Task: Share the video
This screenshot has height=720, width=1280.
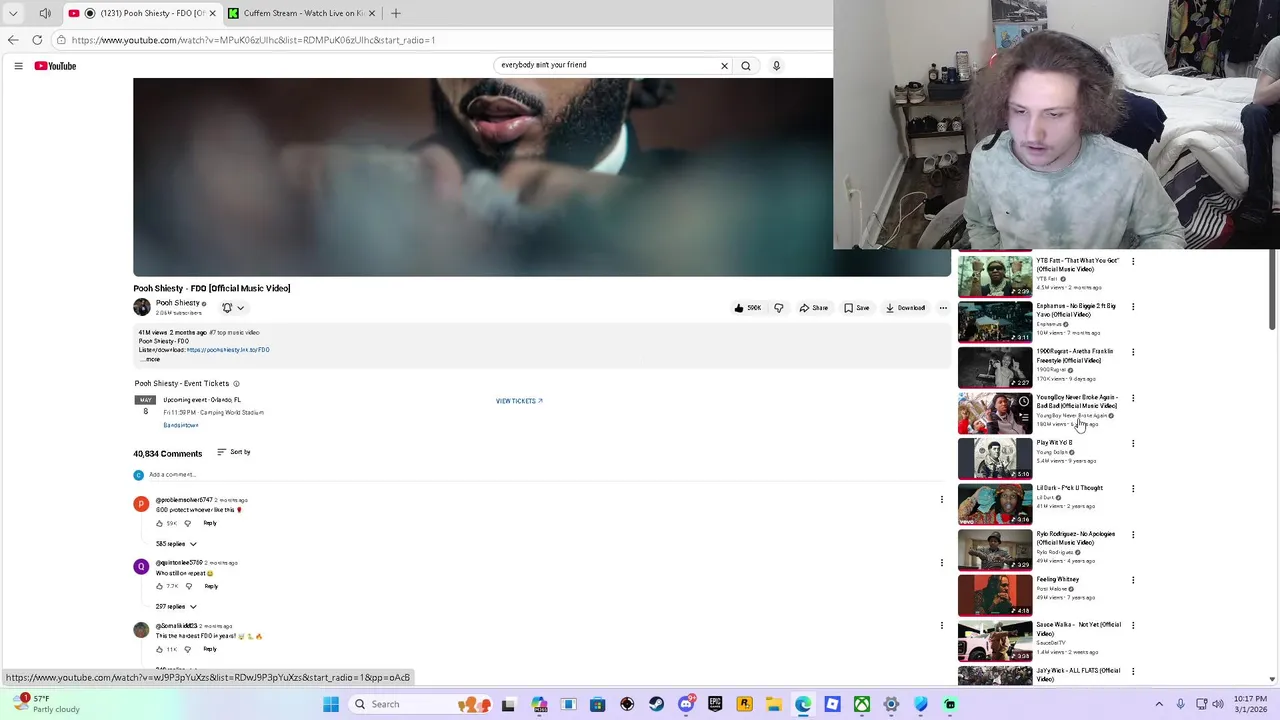Action: pyautogui.click(x=814, y=308)
